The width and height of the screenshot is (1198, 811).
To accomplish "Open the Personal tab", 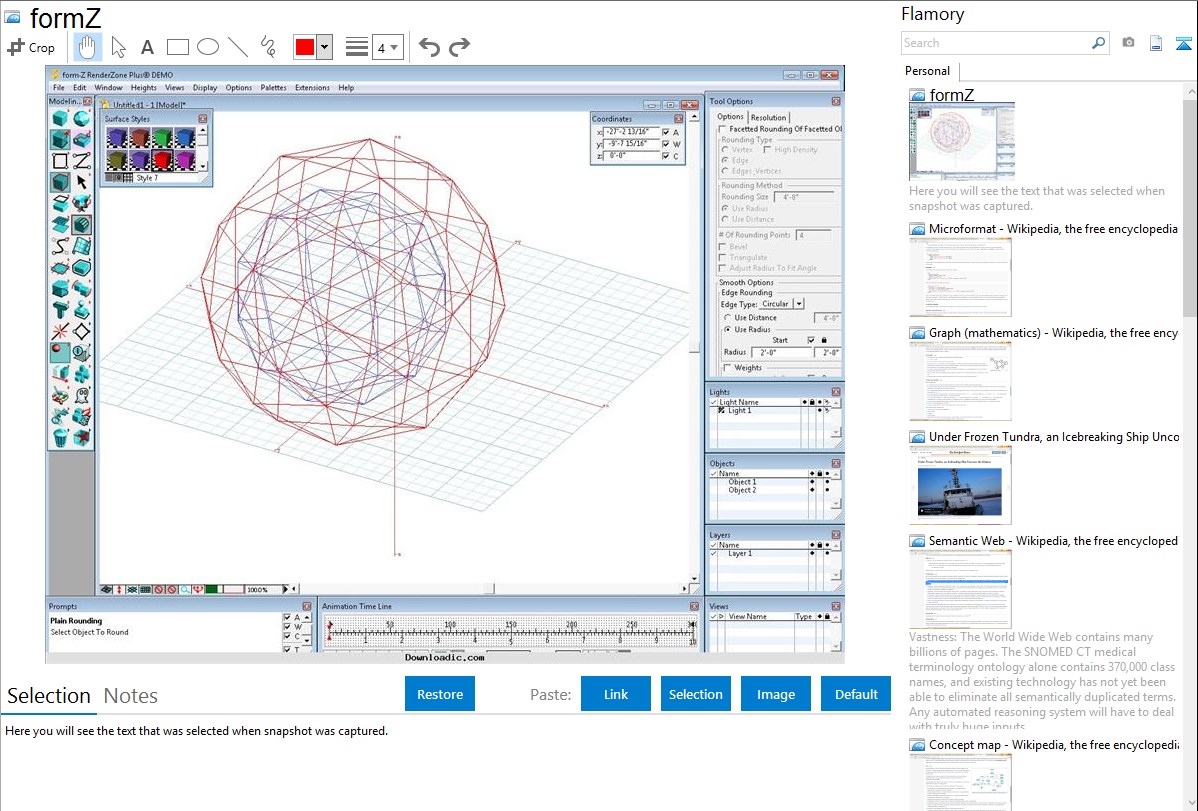I will pos(928,70).
